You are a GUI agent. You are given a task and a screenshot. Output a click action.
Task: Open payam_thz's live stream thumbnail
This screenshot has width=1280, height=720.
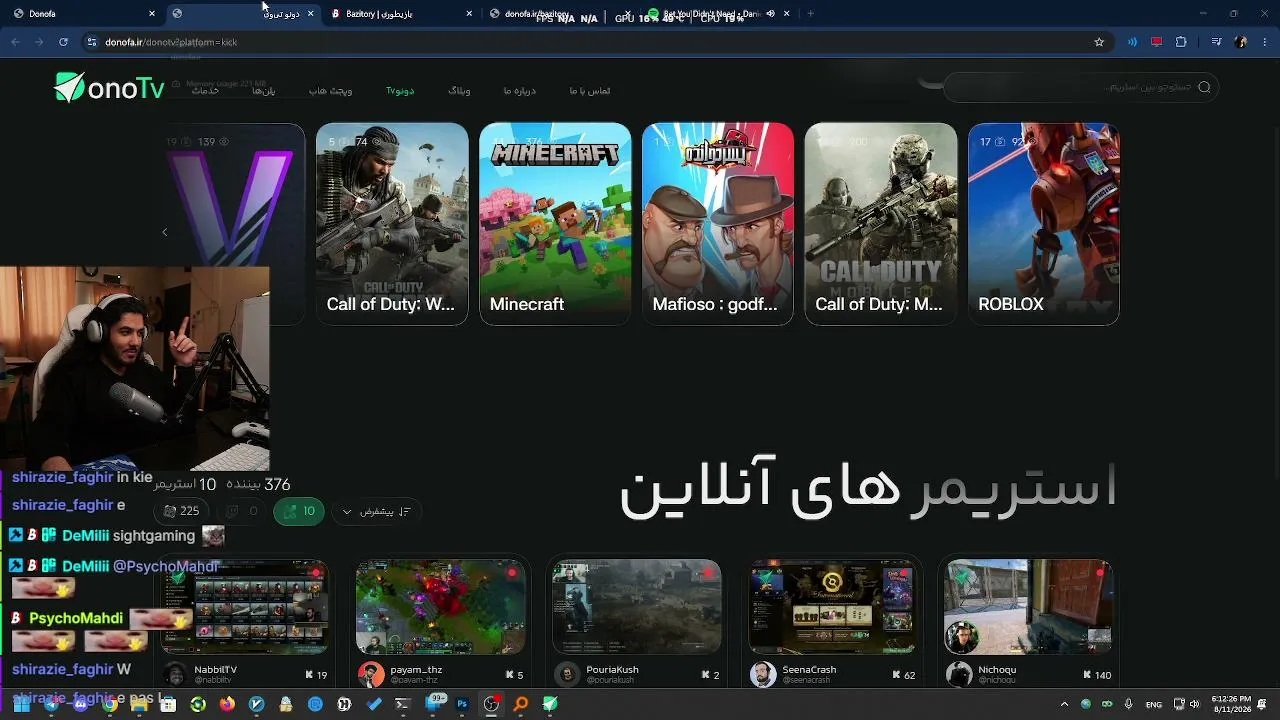click(x=441, y=607)
